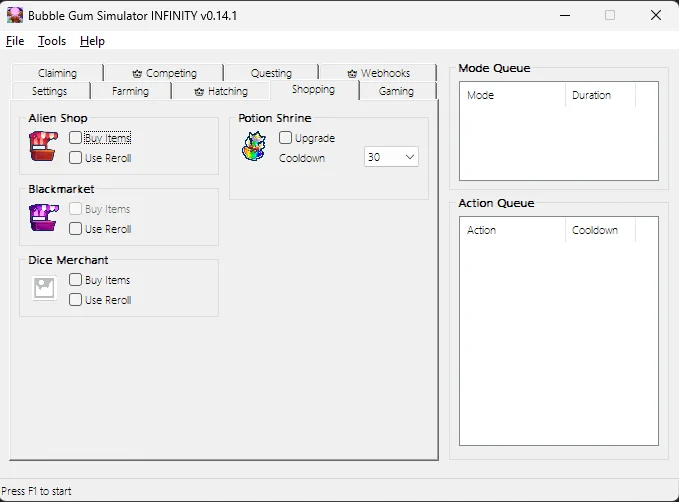Click the Blackmarket purple stall icon
The height and width of the screenshot is (502, 679).
(x=43, y=217)
